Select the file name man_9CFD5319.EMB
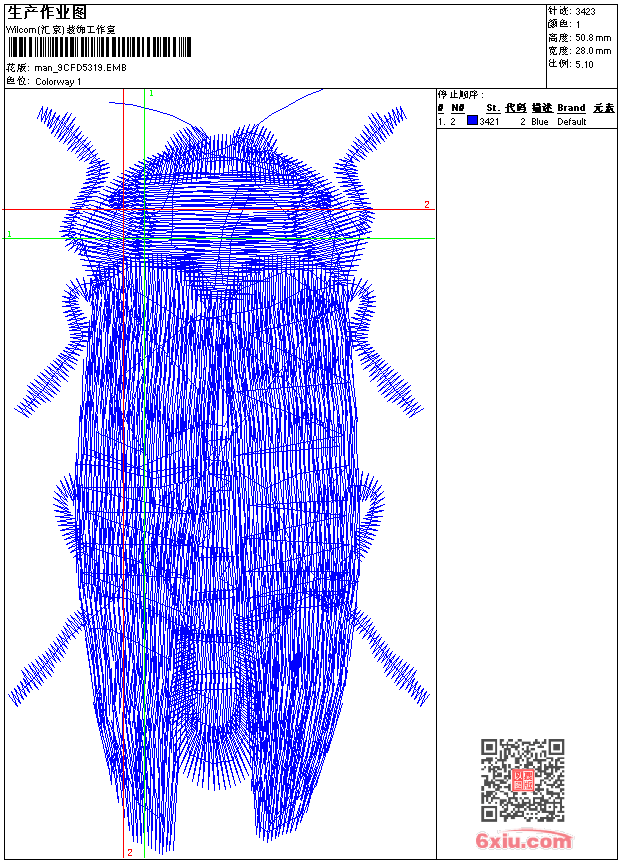 [81, 67]
